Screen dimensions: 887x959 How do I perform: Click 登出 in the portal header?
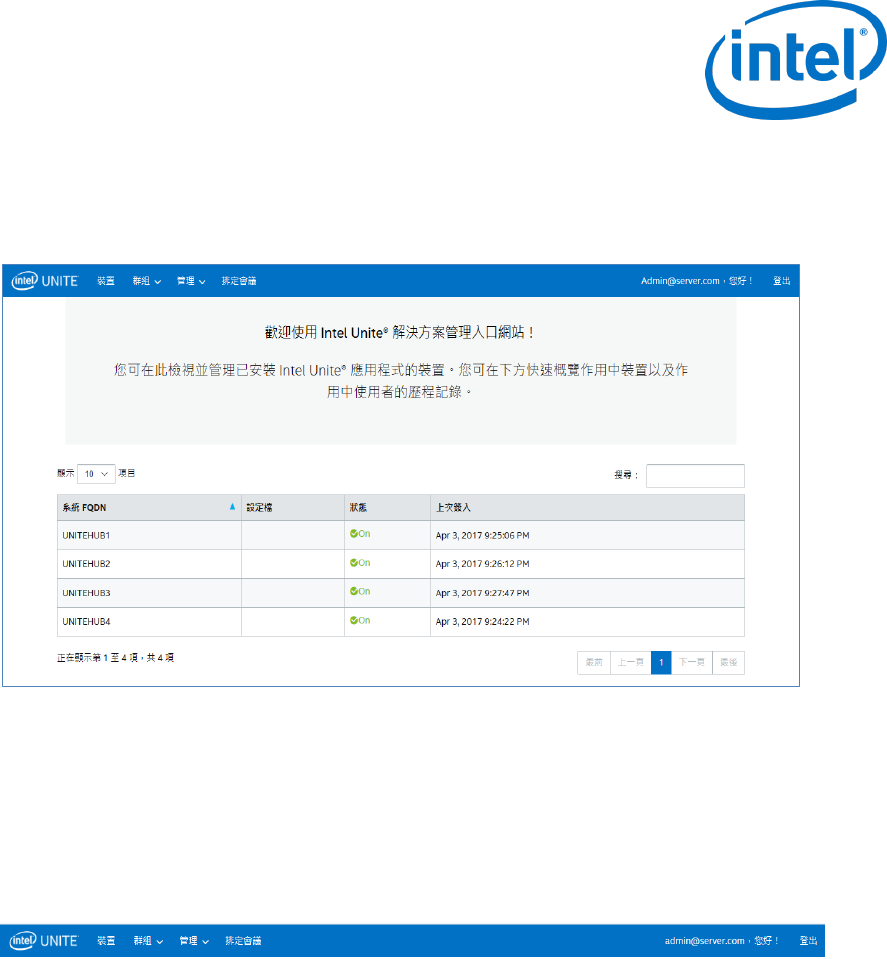click(x=782, y=281)
